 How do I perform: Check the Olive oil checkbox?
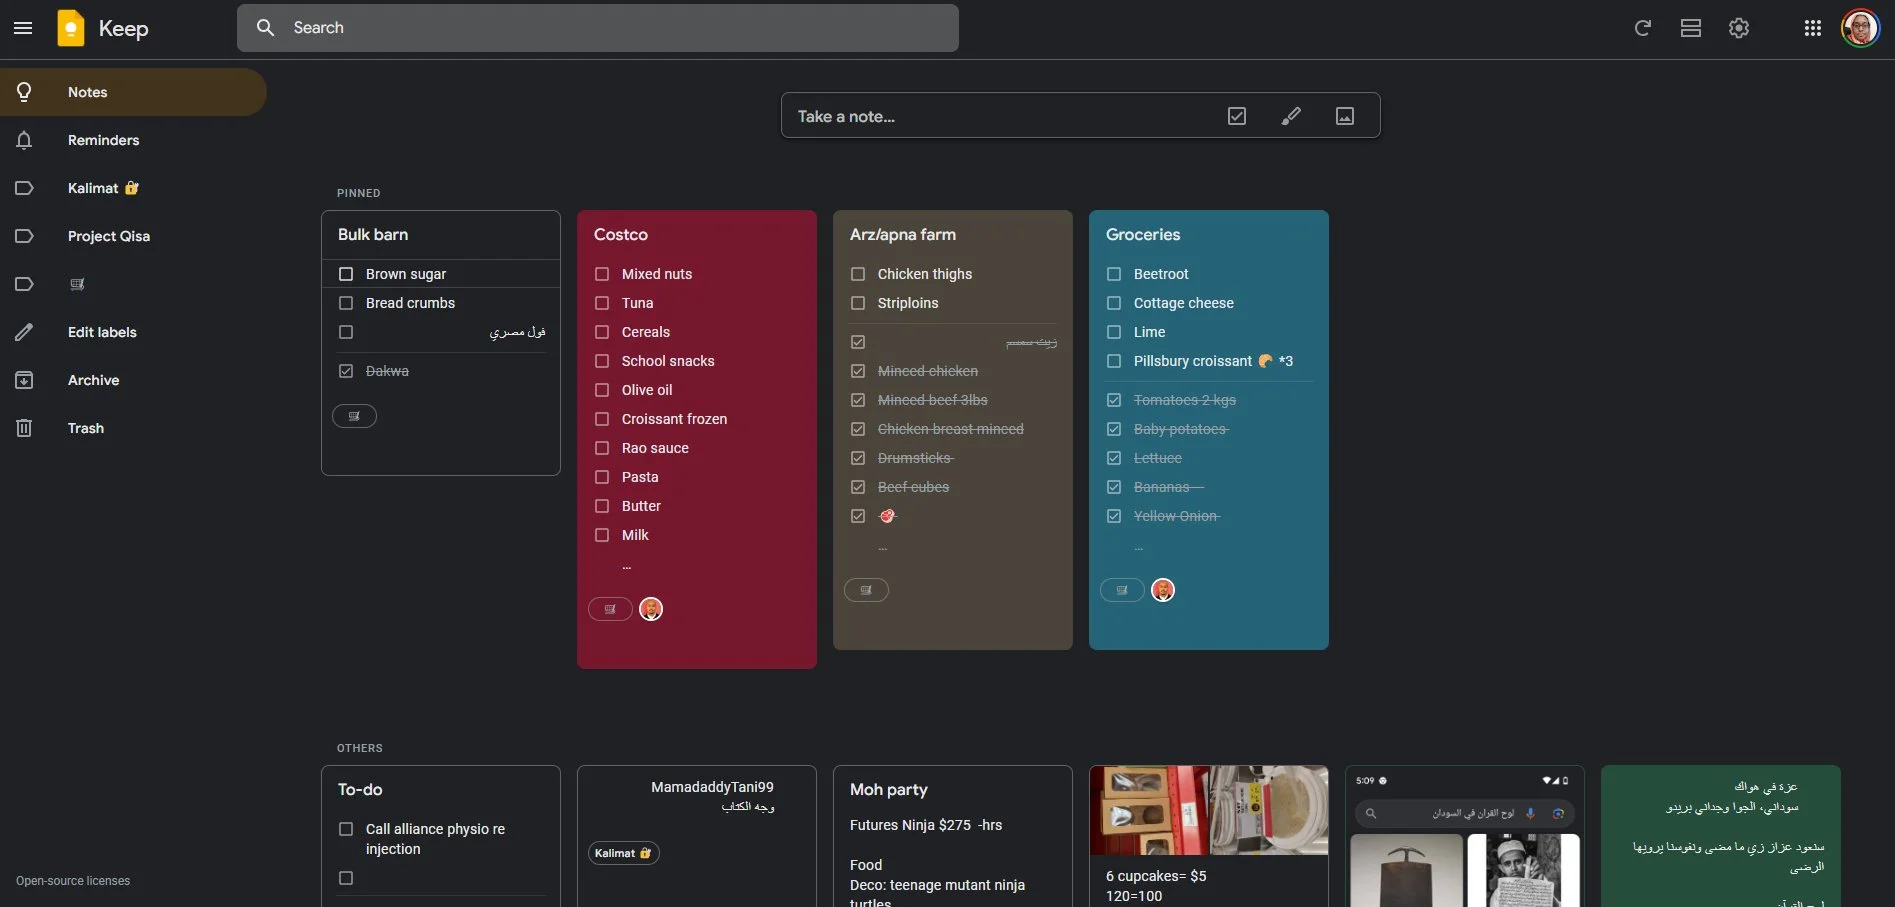602,390
